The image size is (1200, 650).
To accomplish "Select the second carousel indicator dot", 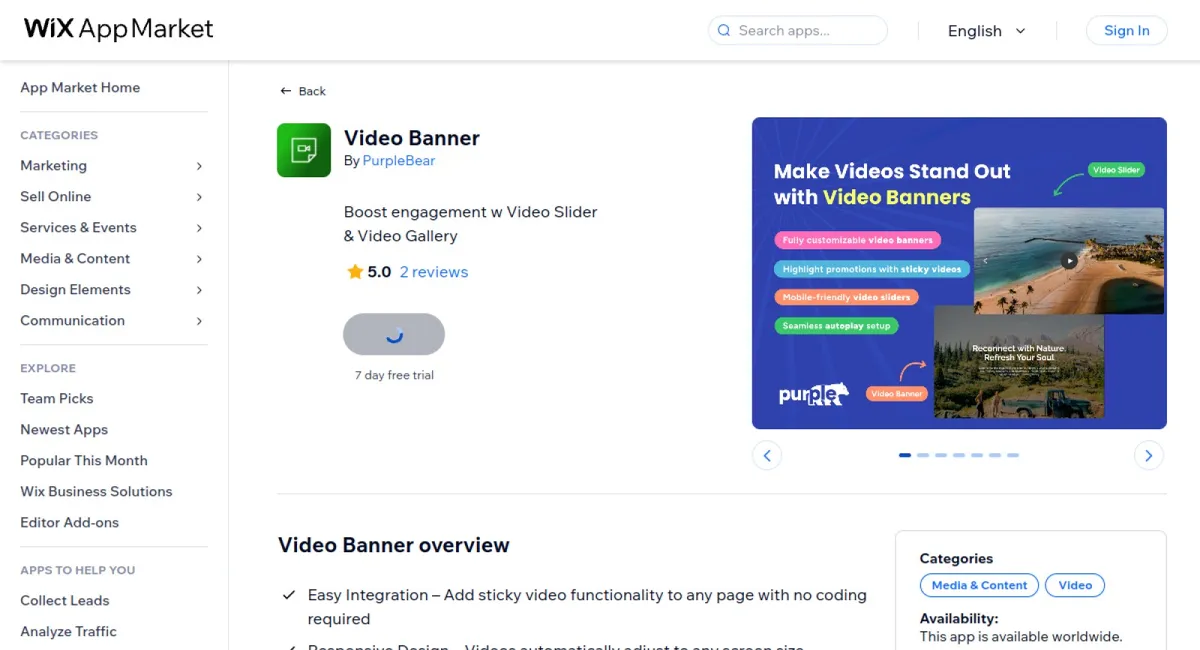I will coord(923,455).
